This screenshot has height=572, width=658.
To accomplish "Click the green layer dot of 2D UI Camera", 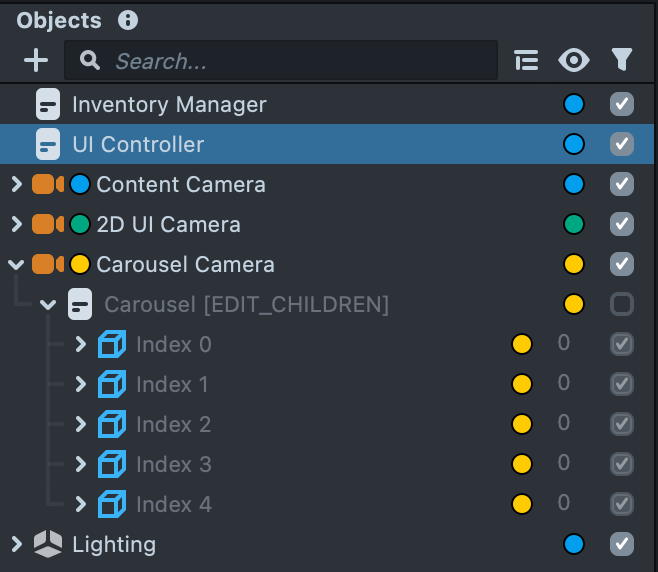I will (574, 224).
